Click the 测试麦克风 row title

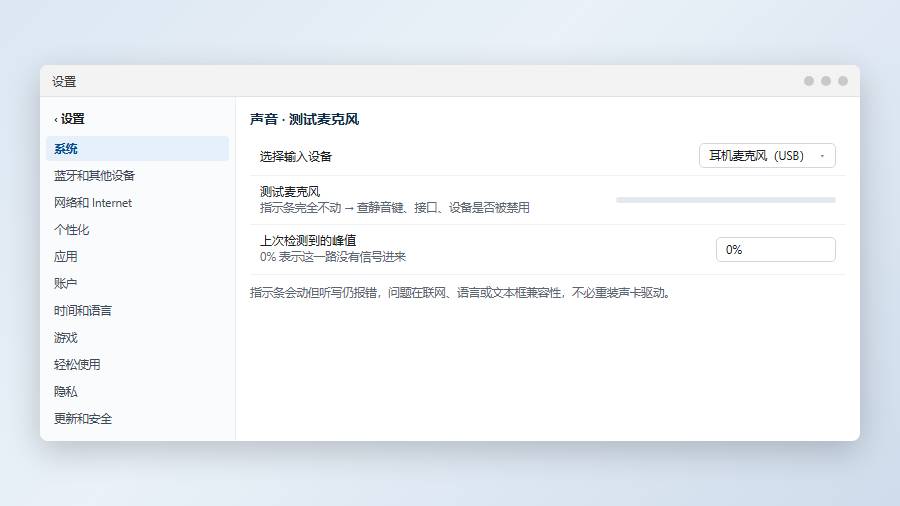[290, 192]
